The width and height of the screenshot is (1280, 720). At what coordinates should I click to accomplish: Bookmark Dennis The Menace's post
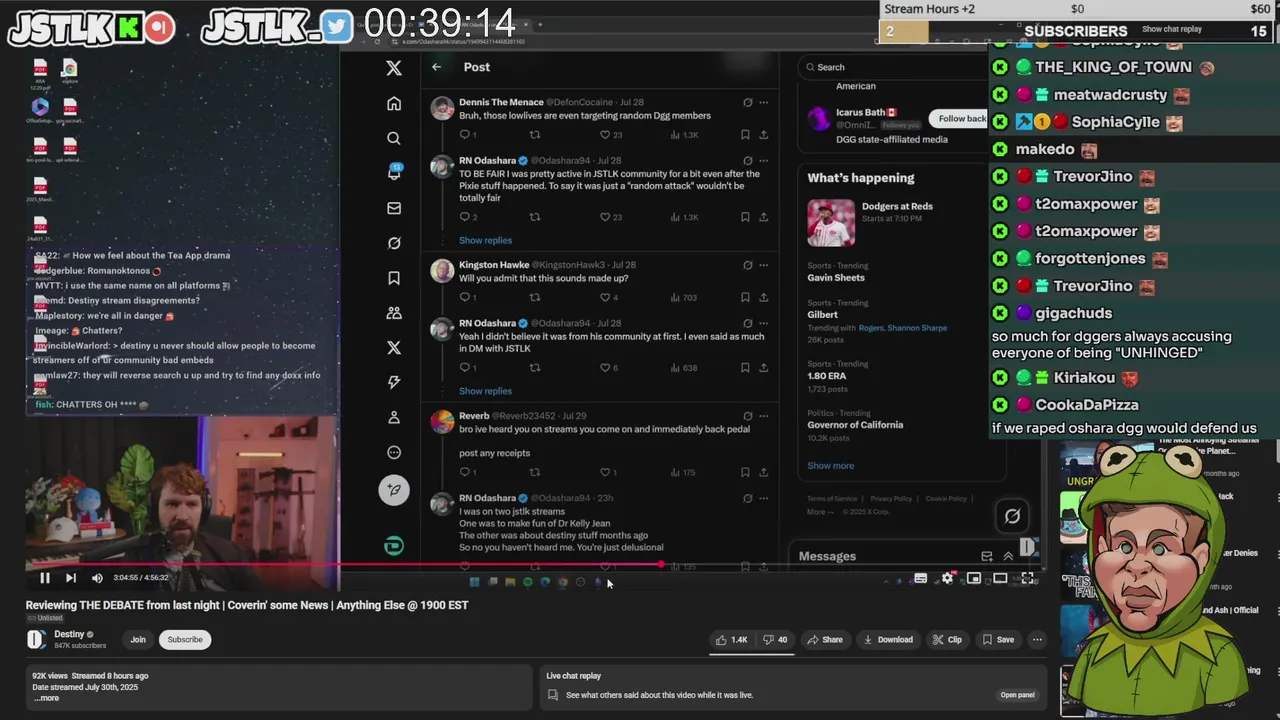[745, 134]
